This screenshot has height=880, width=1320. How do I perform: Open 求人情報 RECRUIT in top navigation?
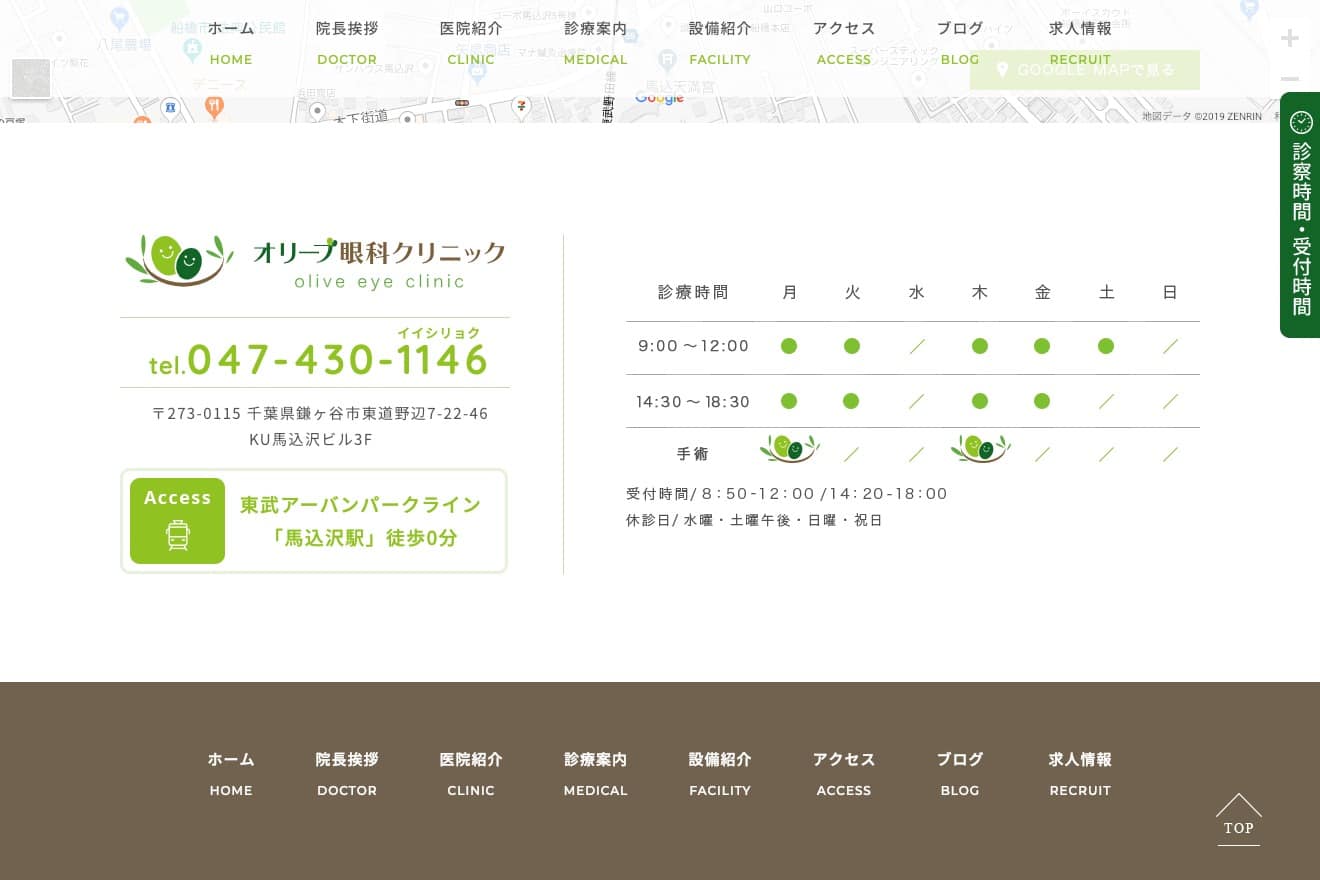[1080, 43]
